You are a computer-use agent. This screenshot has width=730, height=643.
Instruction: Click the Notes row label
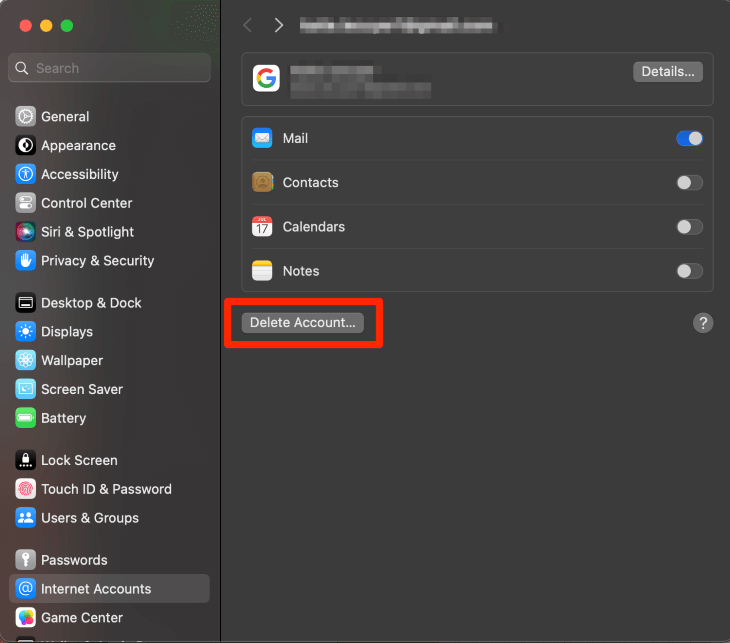point(301,271)
